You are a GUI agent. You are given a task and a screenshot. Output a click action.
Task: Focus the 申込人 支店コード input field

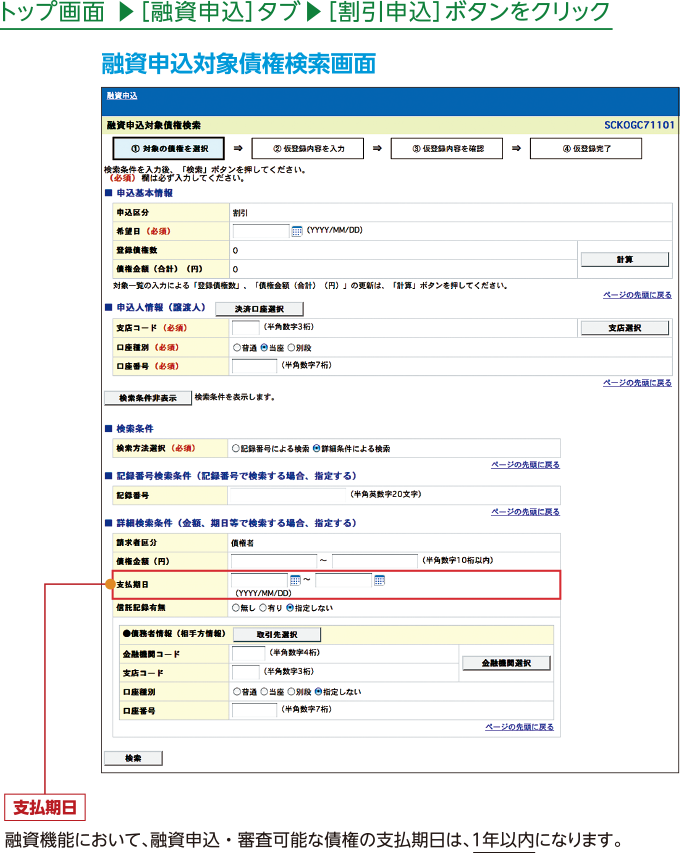click(245, 327)
